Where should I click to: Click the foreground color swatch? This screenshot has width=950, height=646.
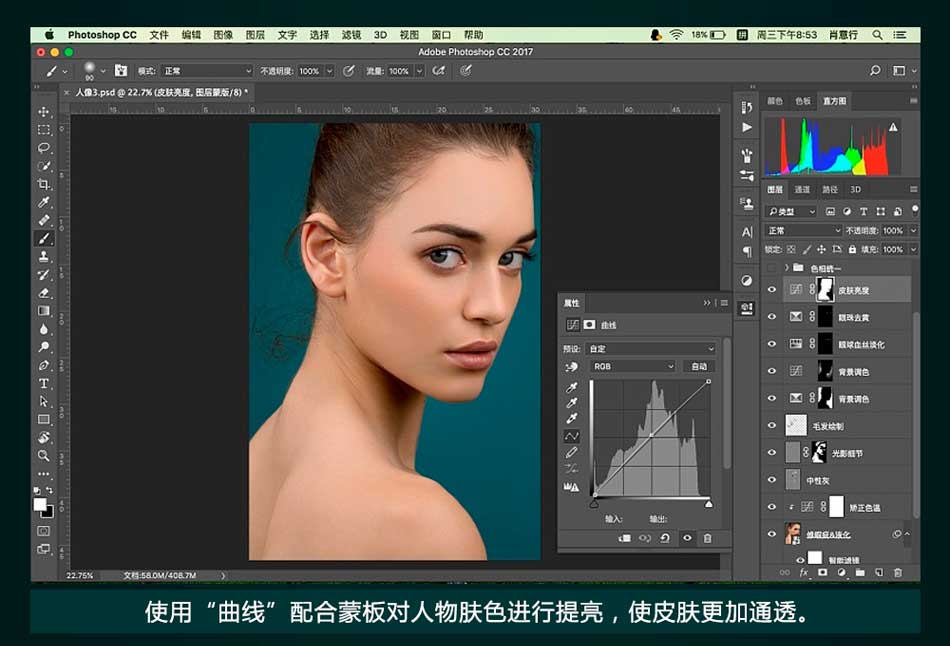(40, 505)
